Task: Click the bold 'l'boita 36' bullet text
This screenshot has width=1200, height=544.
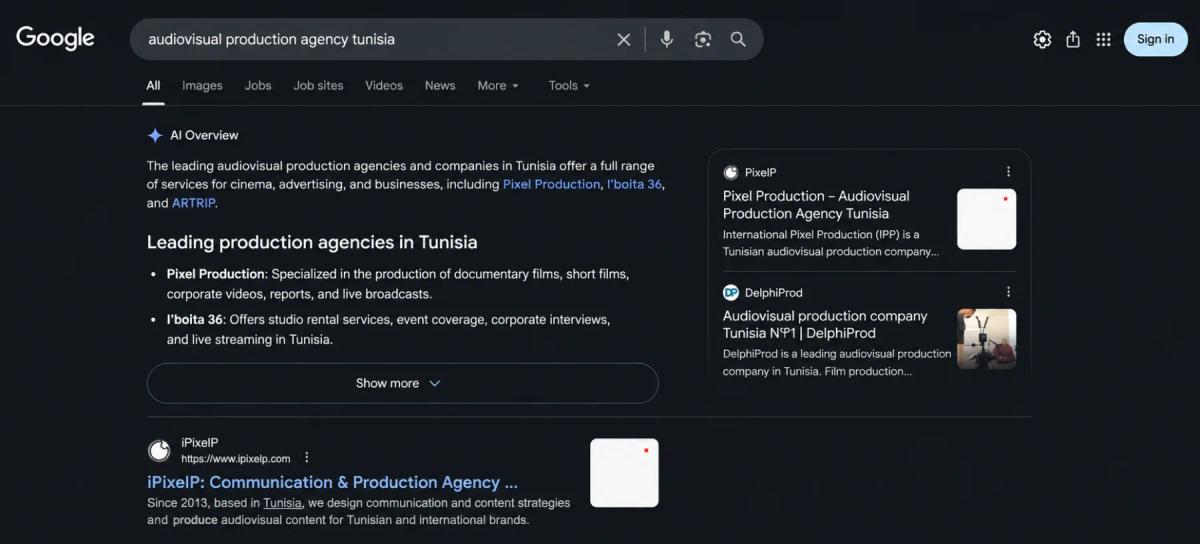Action: pos(195,319)
